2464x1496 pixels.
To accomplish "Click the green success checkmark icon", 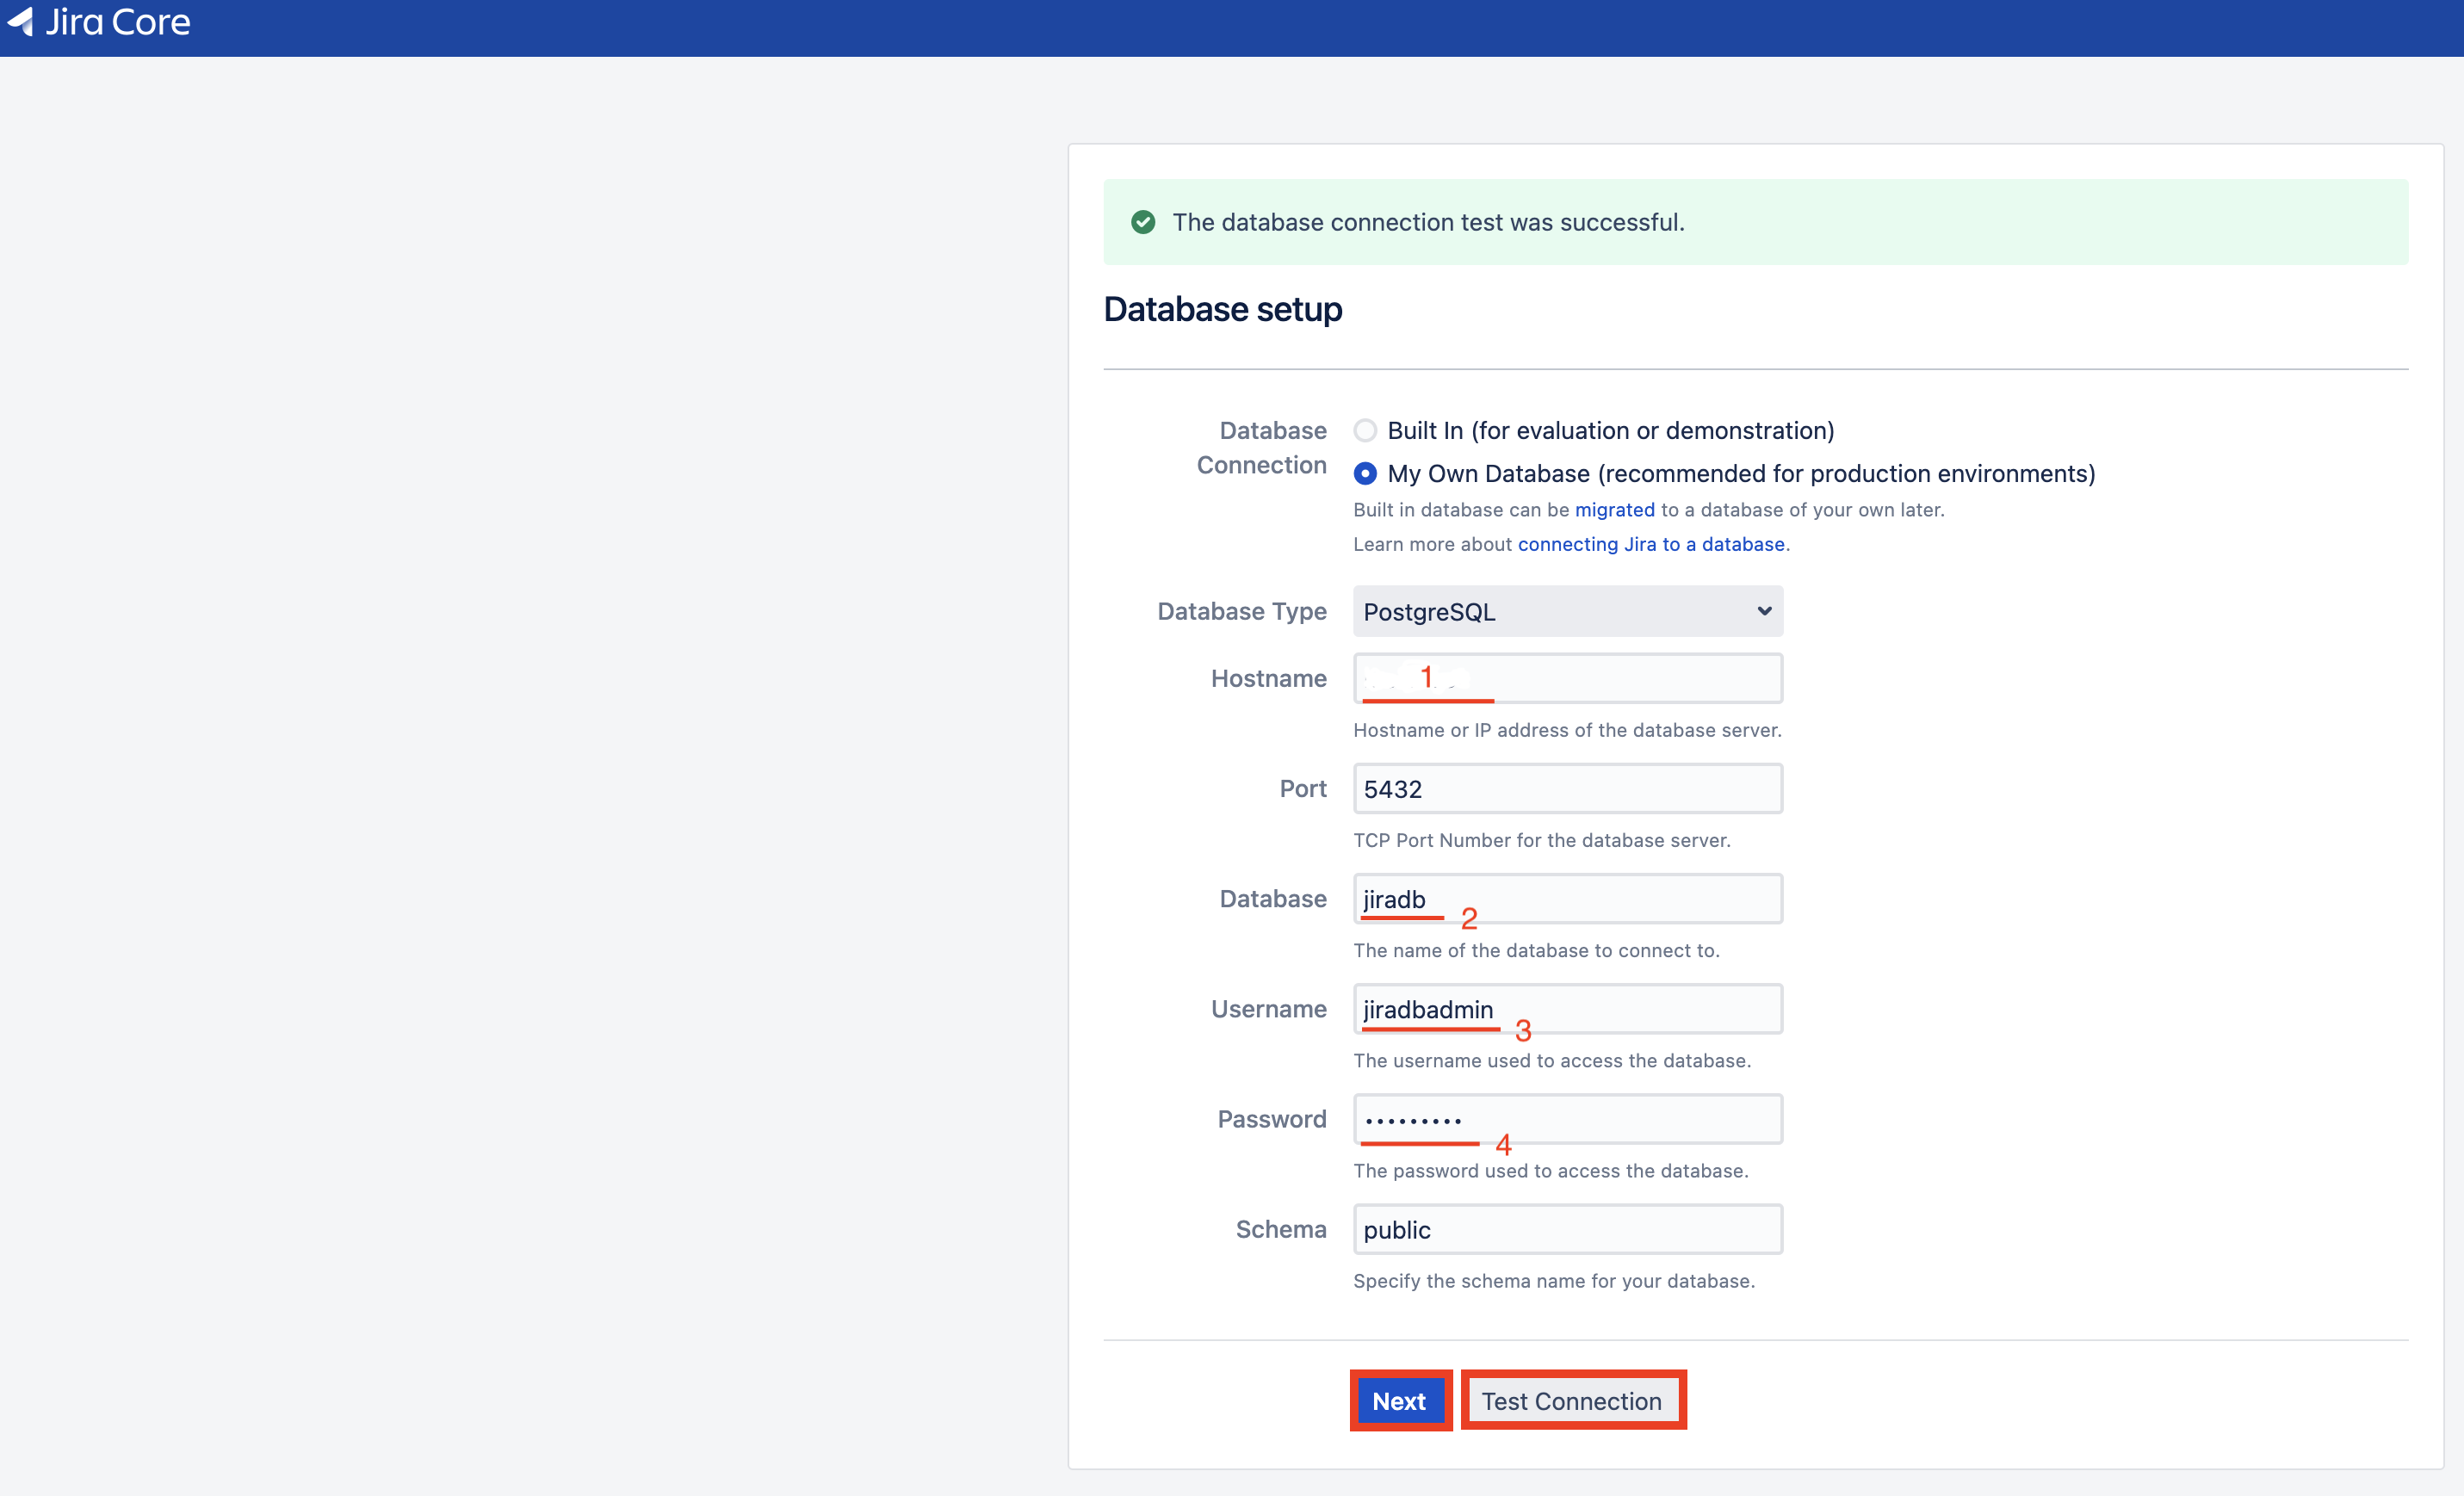I will (1143, 222).
